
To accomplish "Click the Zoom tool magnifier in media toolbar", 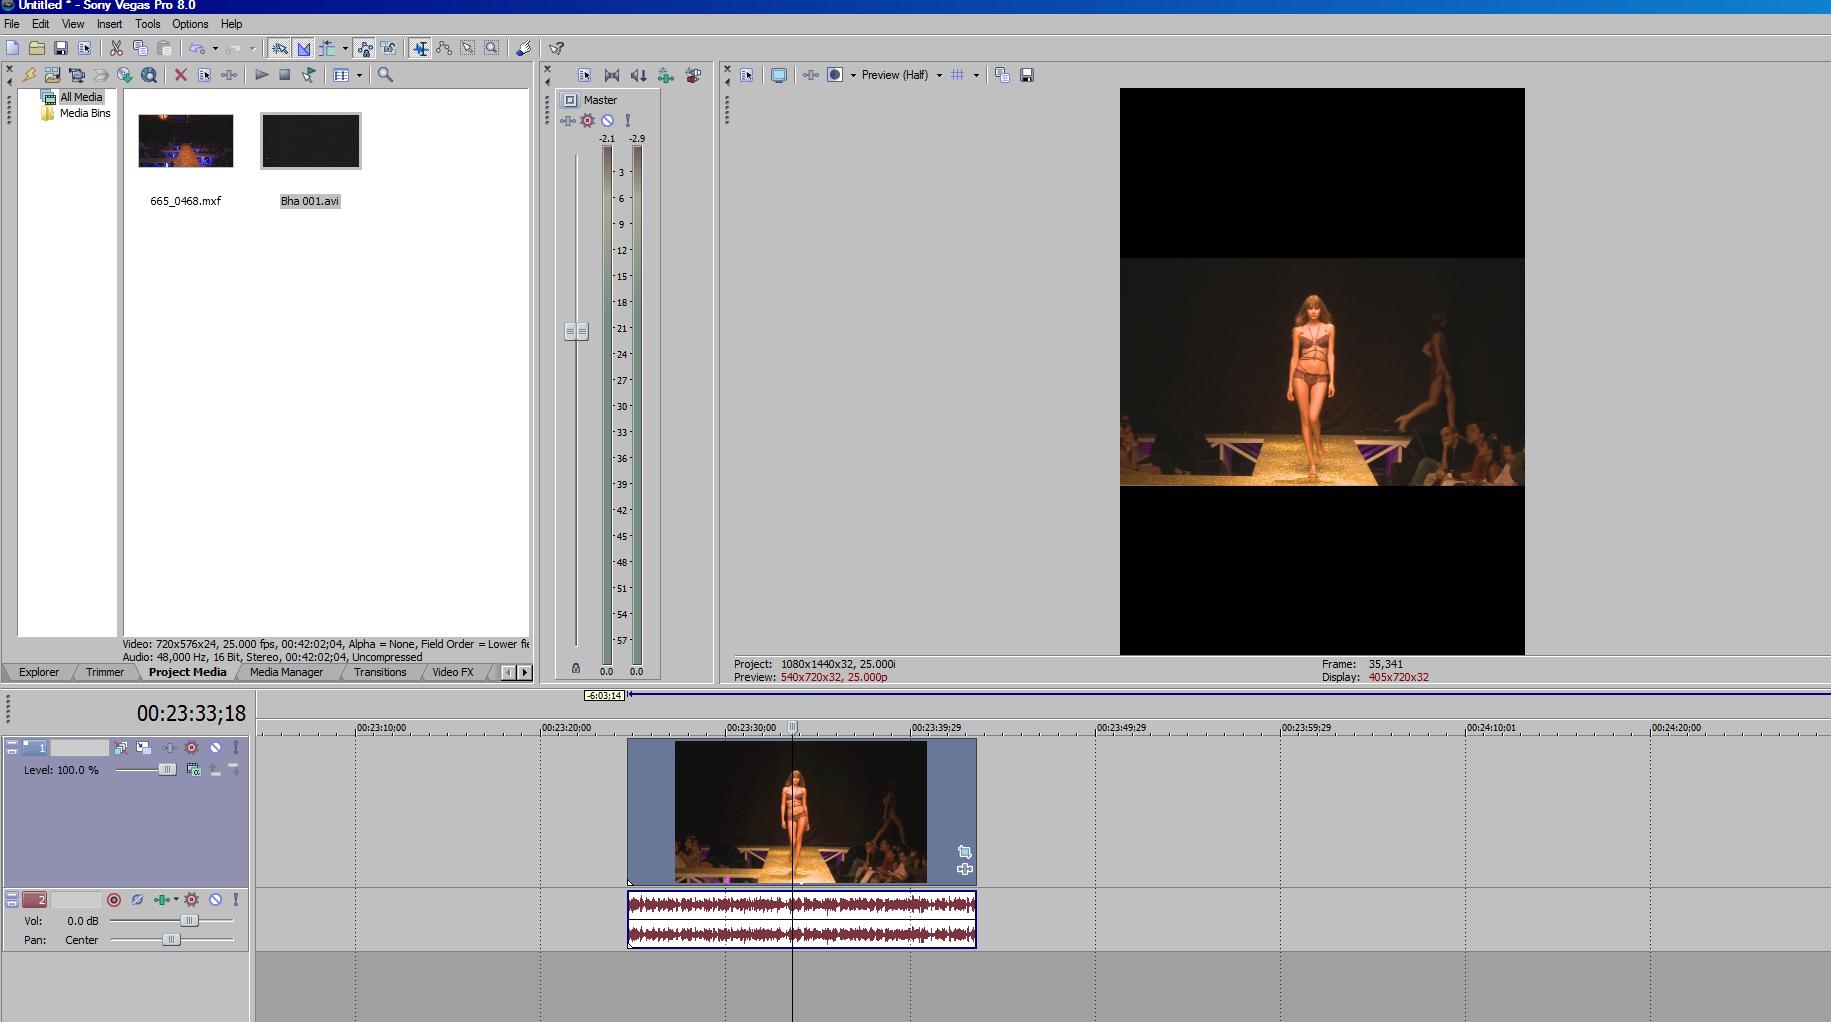I will tap(385, 75).
